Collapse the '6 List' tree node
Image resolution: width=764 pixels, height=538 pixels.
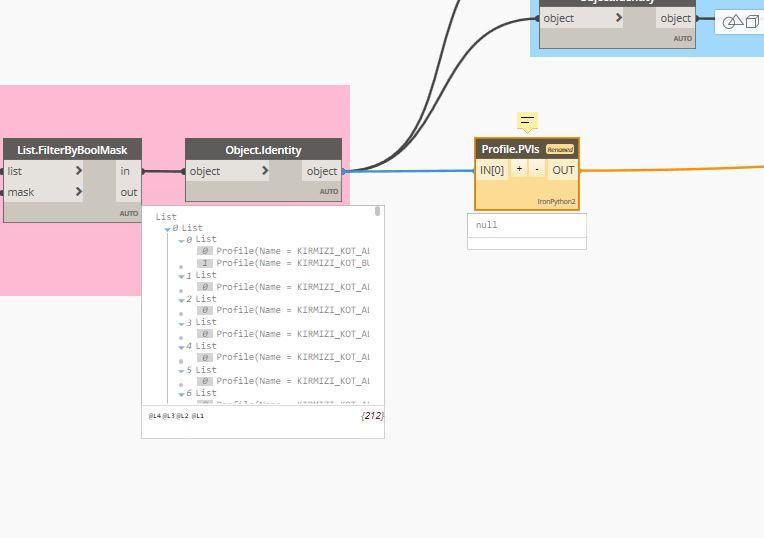181,394
